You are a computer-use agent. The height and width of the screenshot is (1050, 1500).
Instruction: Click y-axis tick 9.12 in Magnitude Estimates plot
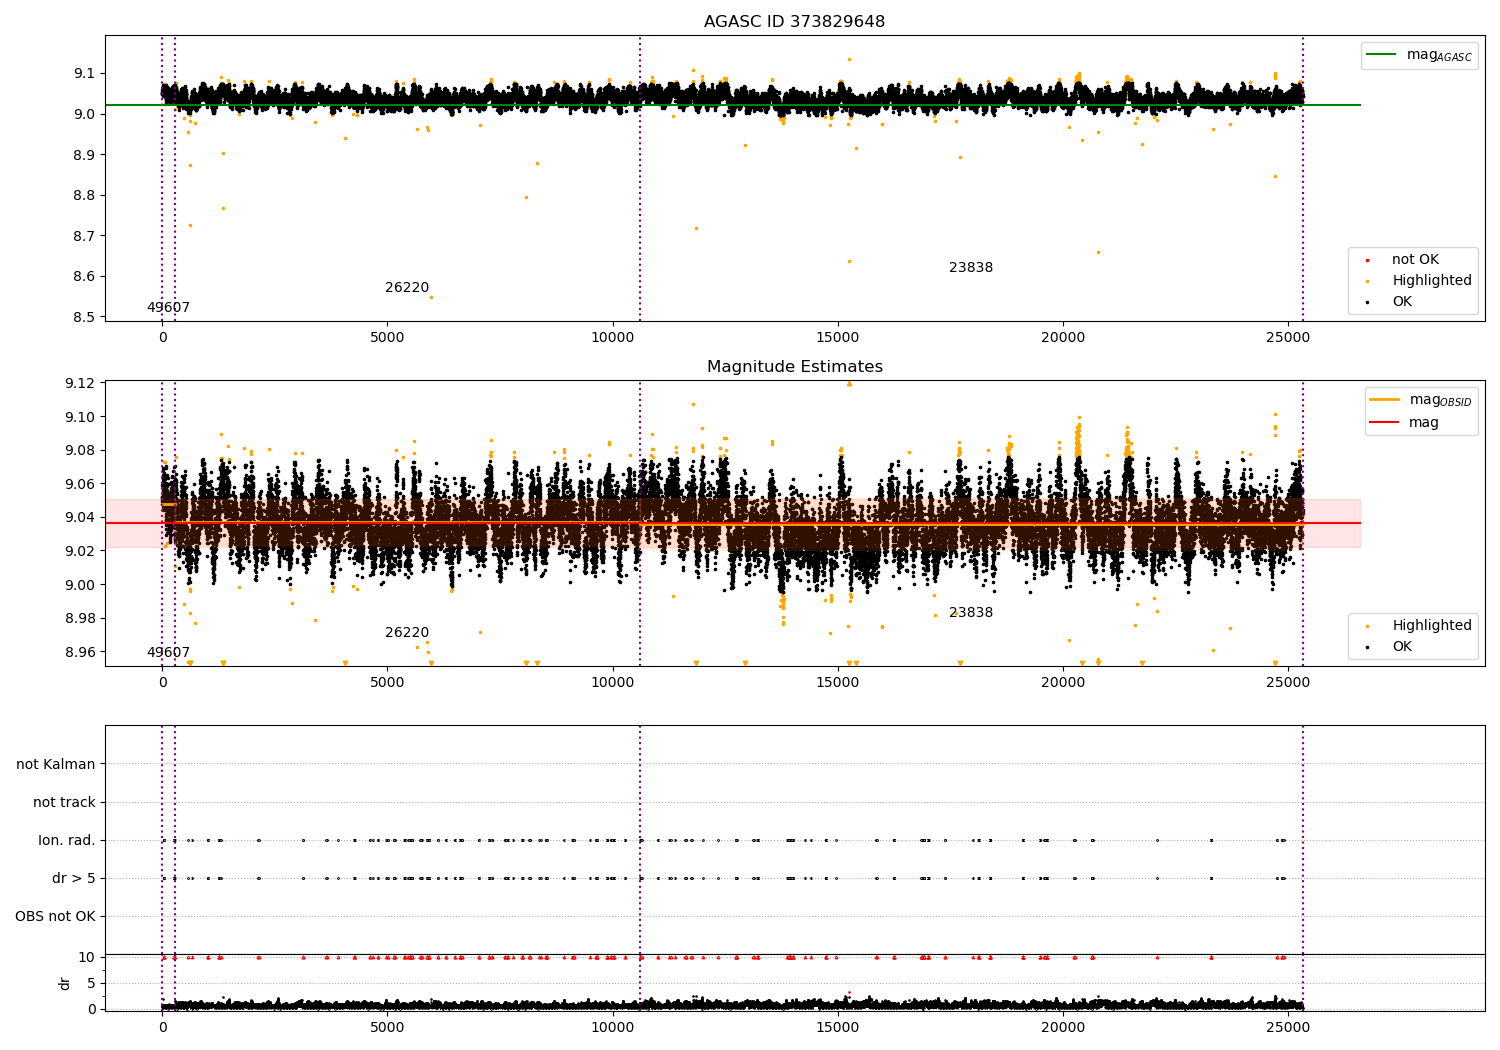[81, 384]
